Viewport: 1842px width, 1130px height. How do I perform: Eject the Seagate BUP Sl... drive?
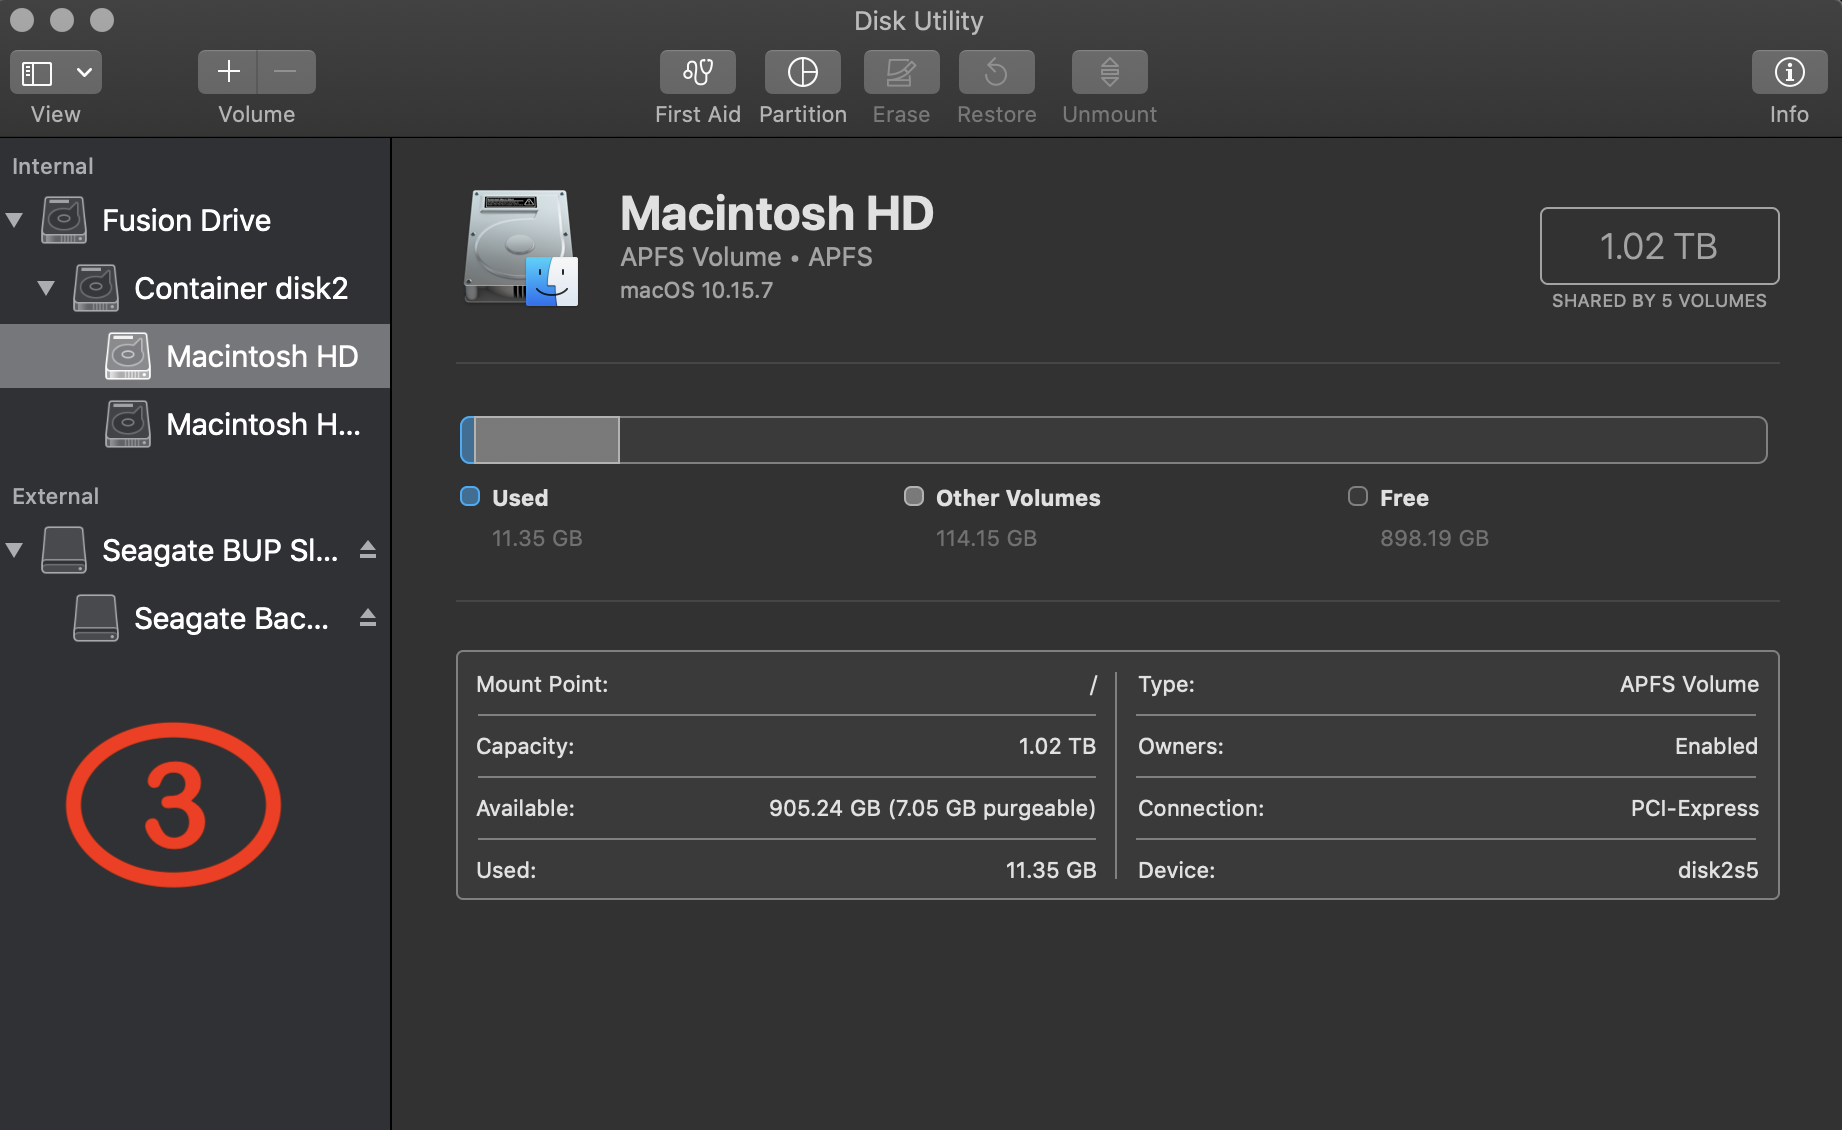(x=368, y=550)
